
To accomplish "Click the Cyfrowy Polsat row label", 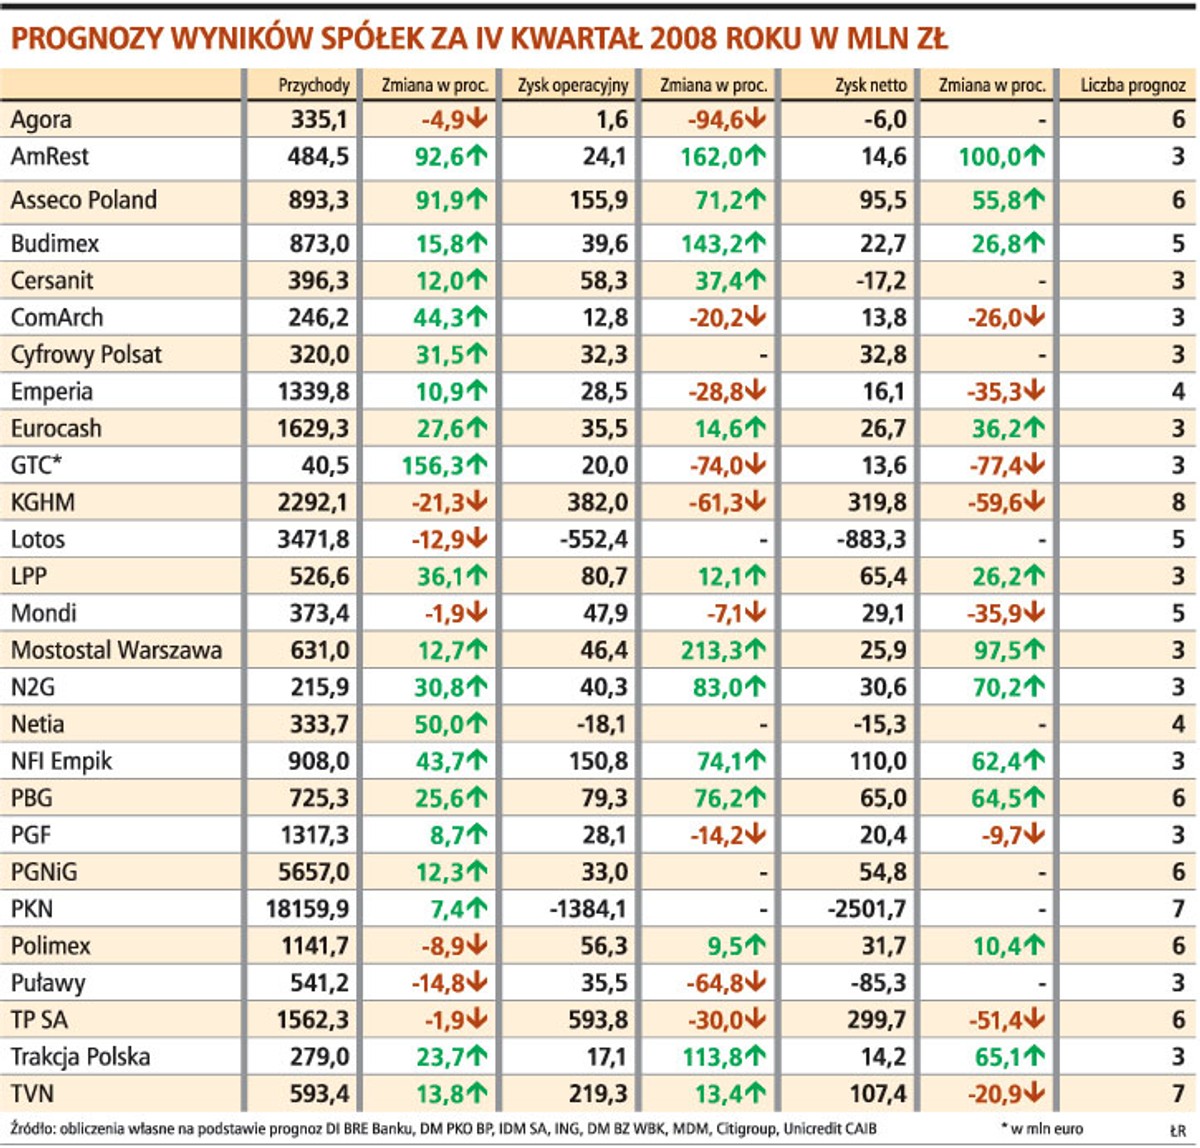I will pos(86,355).
